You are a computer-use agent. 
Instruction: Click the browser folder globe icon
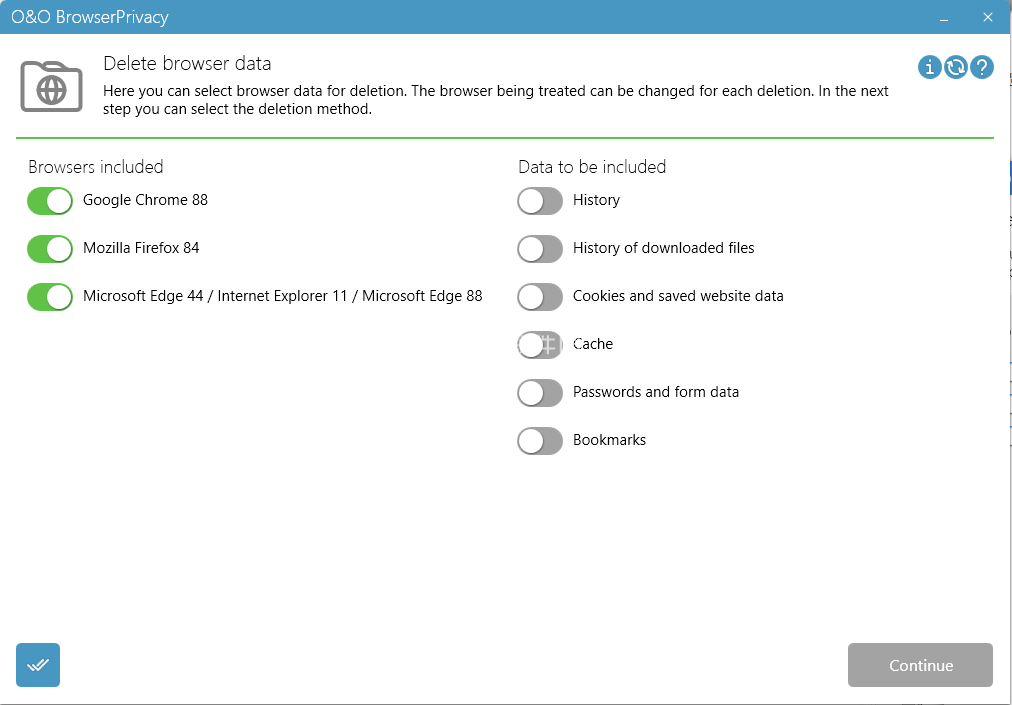point(51,87)
